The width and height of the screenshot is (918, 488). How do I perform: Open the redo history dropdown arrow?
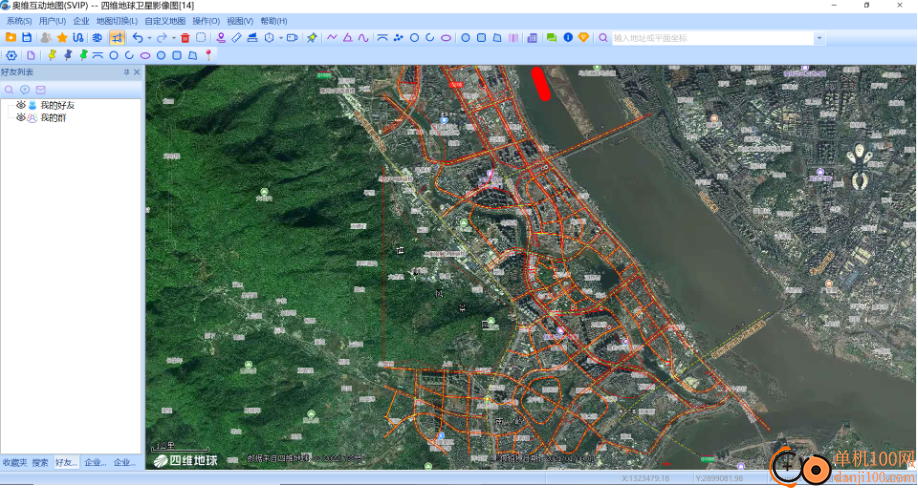point(174,38)
